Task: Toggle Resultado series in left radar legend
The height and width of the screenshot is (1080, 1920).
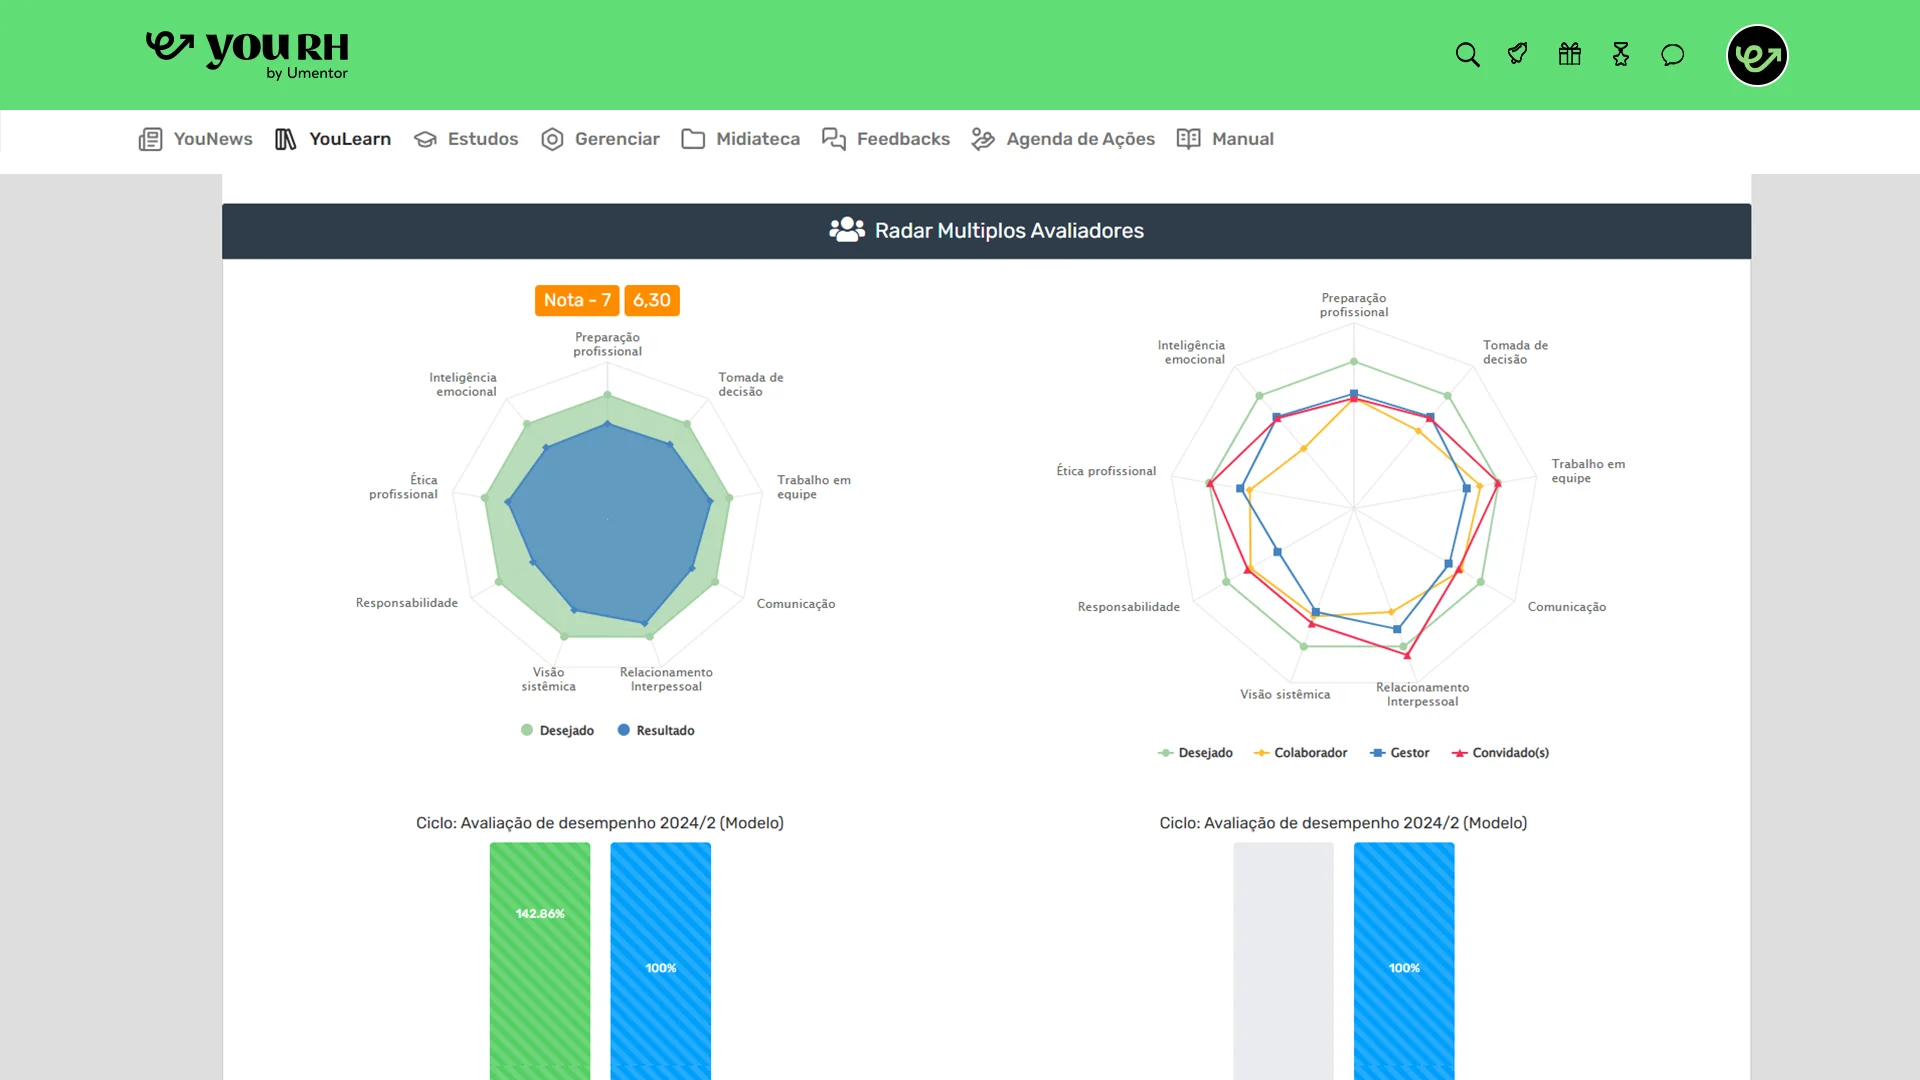Action: point(656,731)
